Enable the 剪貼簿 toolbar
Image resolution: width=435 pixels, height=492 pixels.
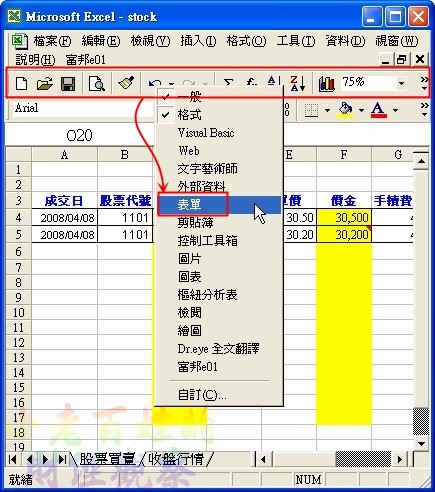click(219, 223)
